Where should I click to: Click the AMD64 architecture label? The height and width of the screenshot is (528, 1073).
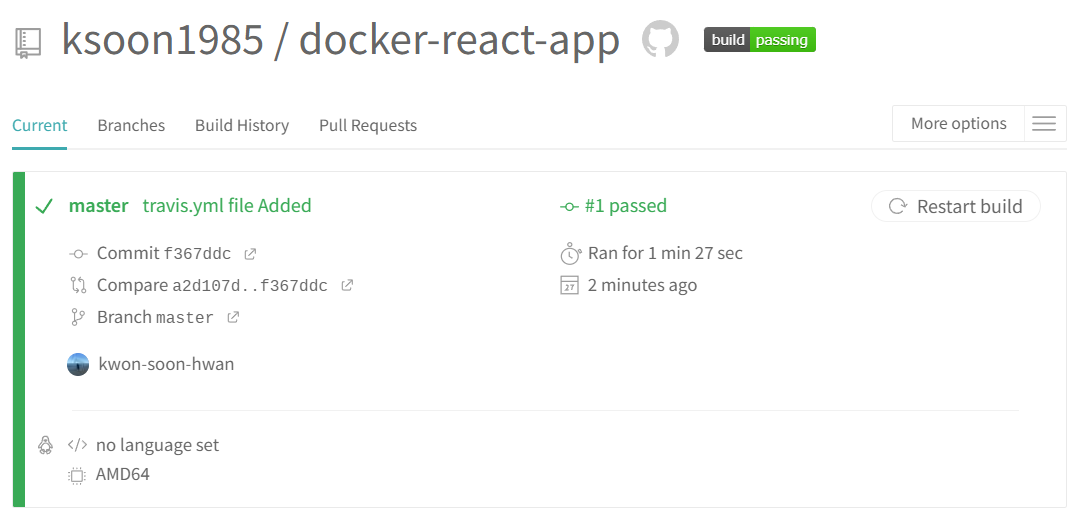pos(122,475)
